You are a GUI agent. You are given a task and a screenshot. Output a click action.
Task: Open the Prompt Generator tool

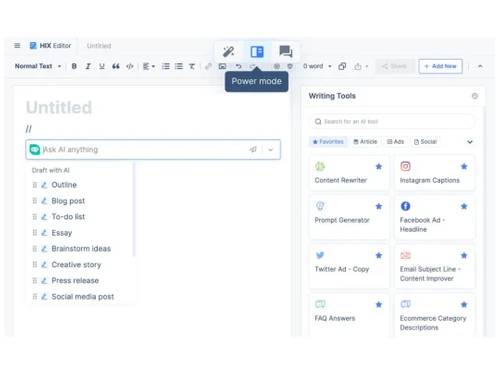(349, 217)
